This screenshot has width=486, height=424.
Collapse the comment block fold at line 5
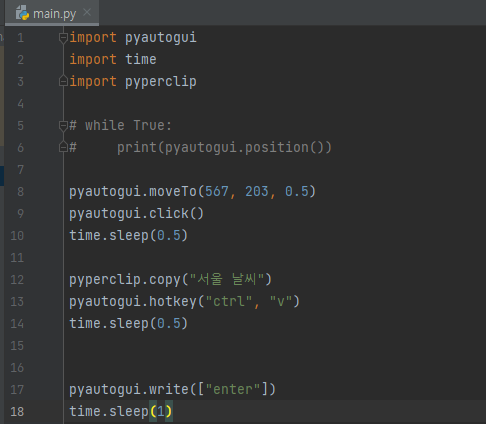[x=63, y=126]
